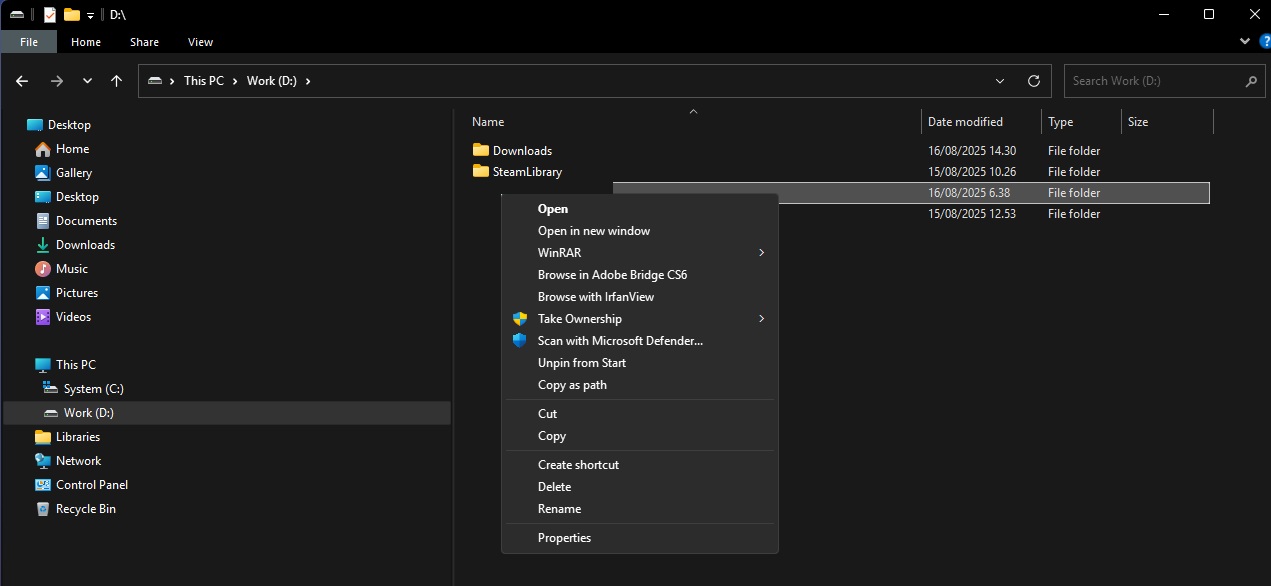
Task: Expand the WinRAR submenu
Action: tap(761, 253)
